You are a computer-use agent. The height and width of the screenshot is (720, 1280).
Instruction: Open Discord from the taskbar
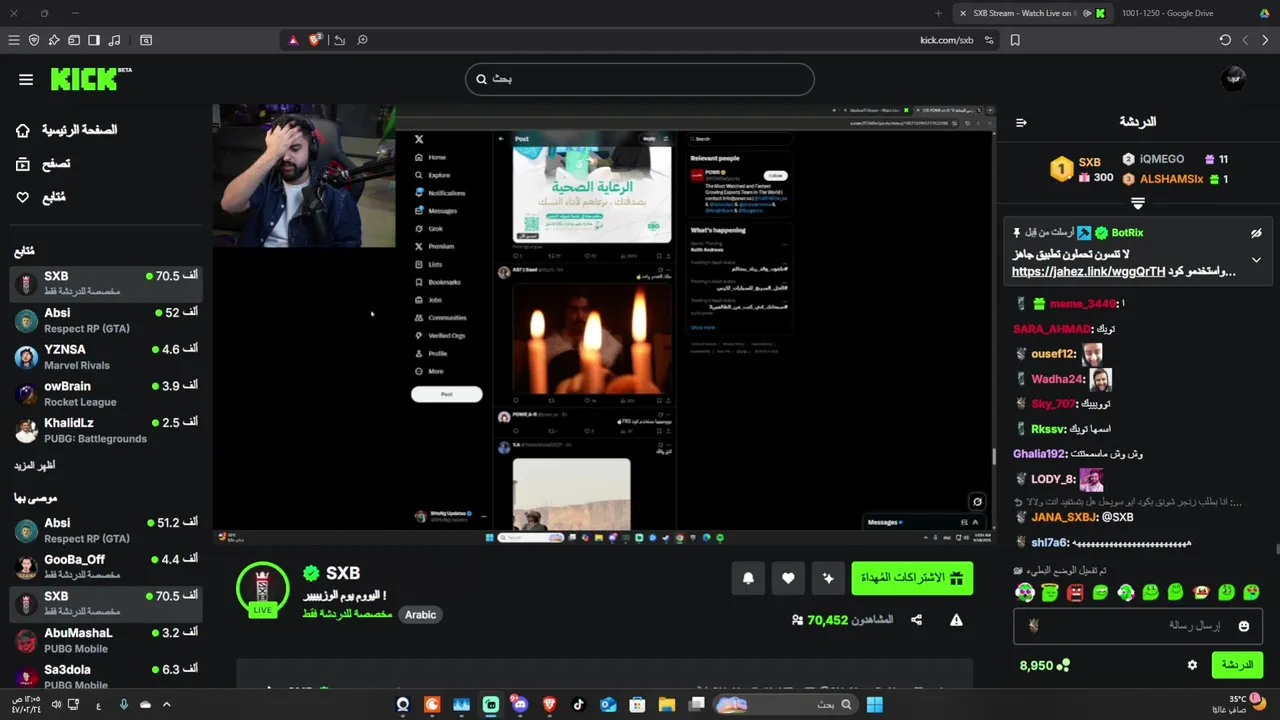pyautogui.click(x=519, y=705)
